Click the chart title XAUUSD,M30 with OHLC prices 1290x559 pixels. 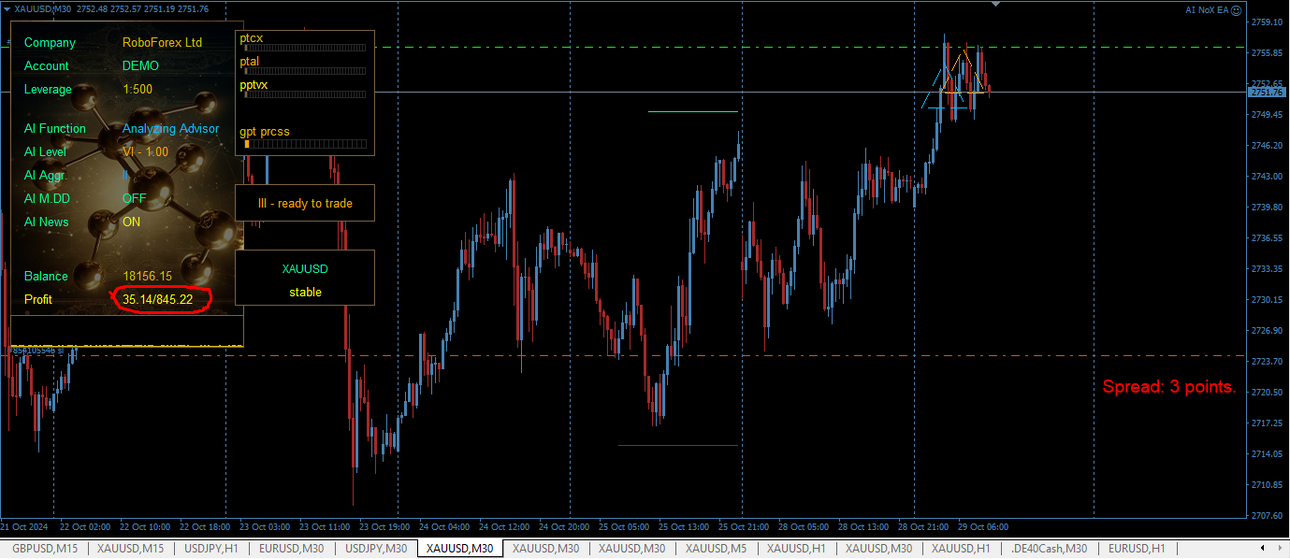click(112, 9)
